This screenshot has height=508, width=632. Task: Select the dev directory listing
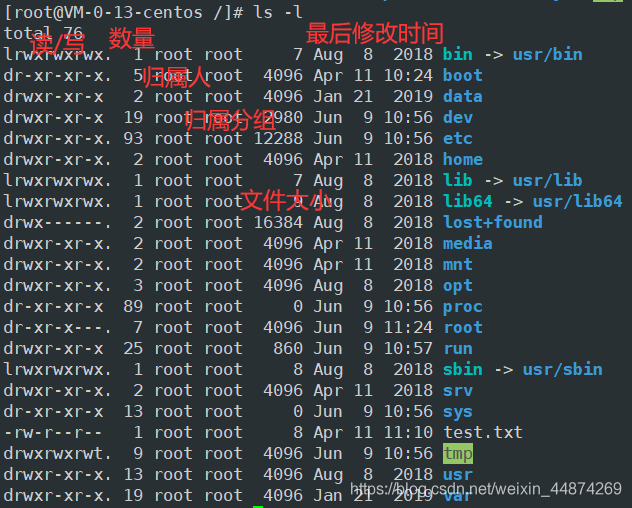click(457, 117)
